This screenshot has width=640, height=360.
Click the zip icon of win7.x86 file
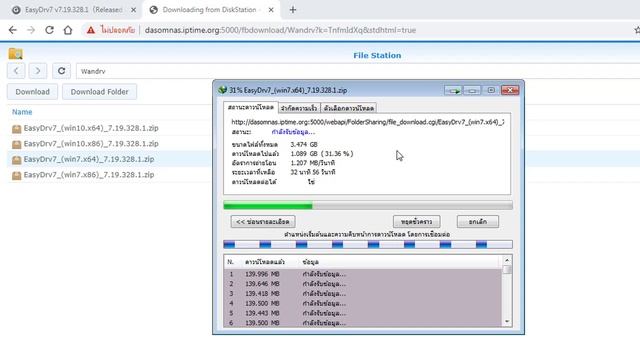pos(16,176)
